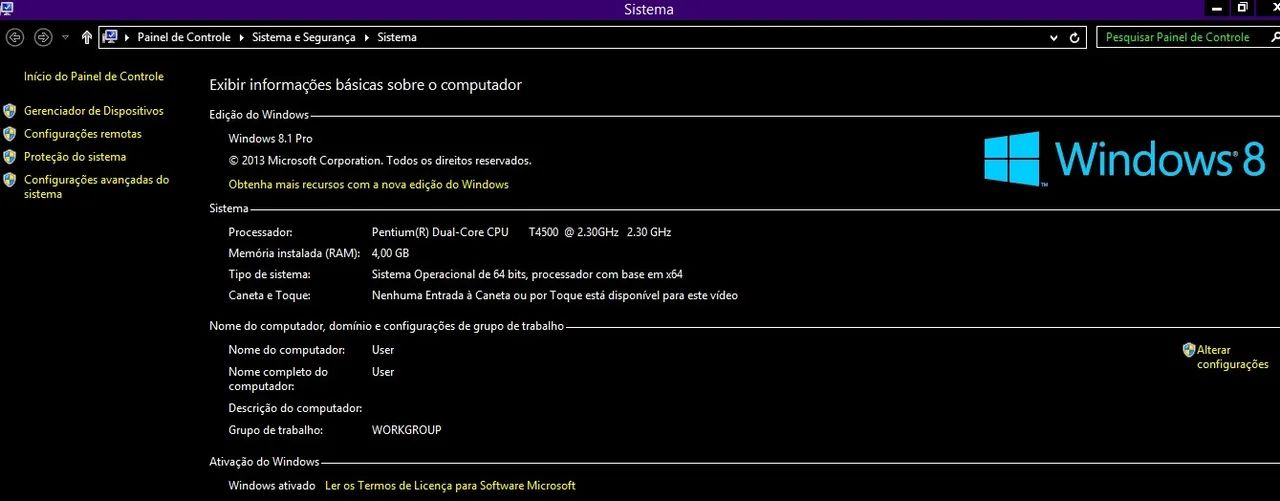Click the Pentium(R) Dual-Core CPU processor value
This screenshot has width=1280, height=501.
click(522, 232)
